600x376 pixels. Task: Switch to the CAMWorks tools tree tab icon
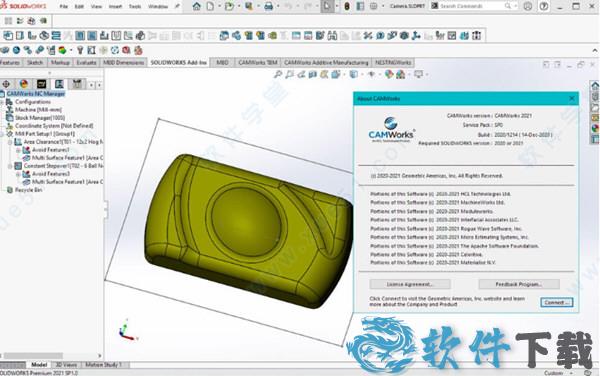pos(77,84)
